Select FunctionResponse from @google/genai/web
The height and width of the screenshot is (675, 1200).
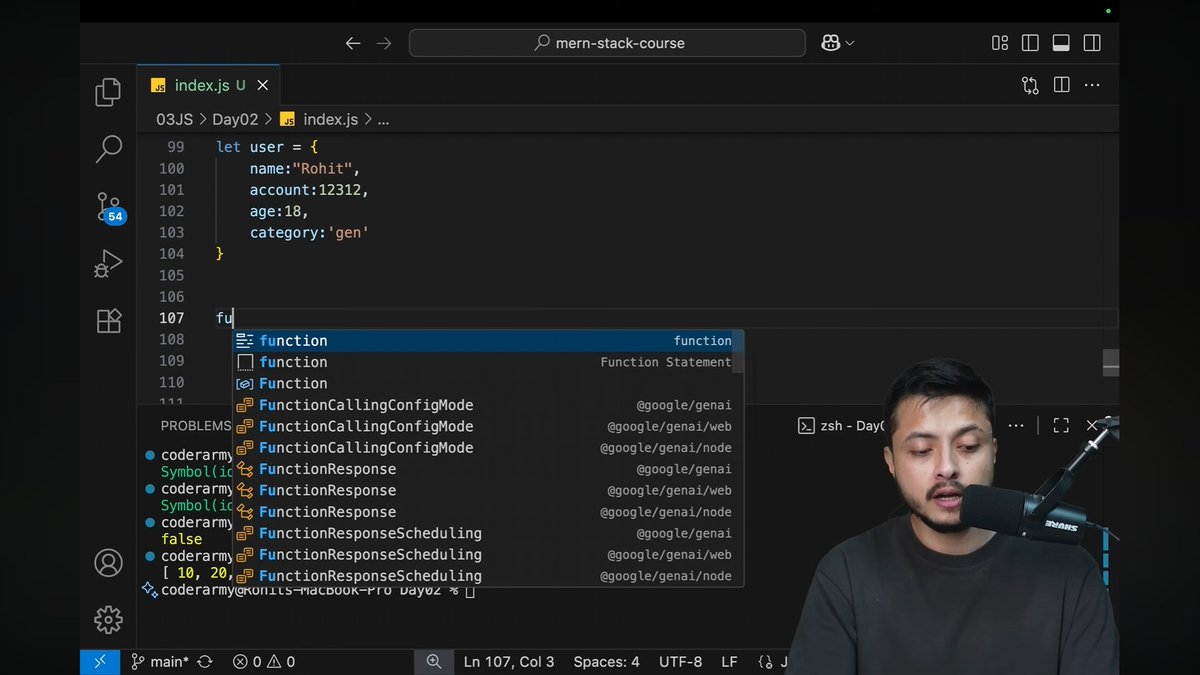(x=488, y=490)
